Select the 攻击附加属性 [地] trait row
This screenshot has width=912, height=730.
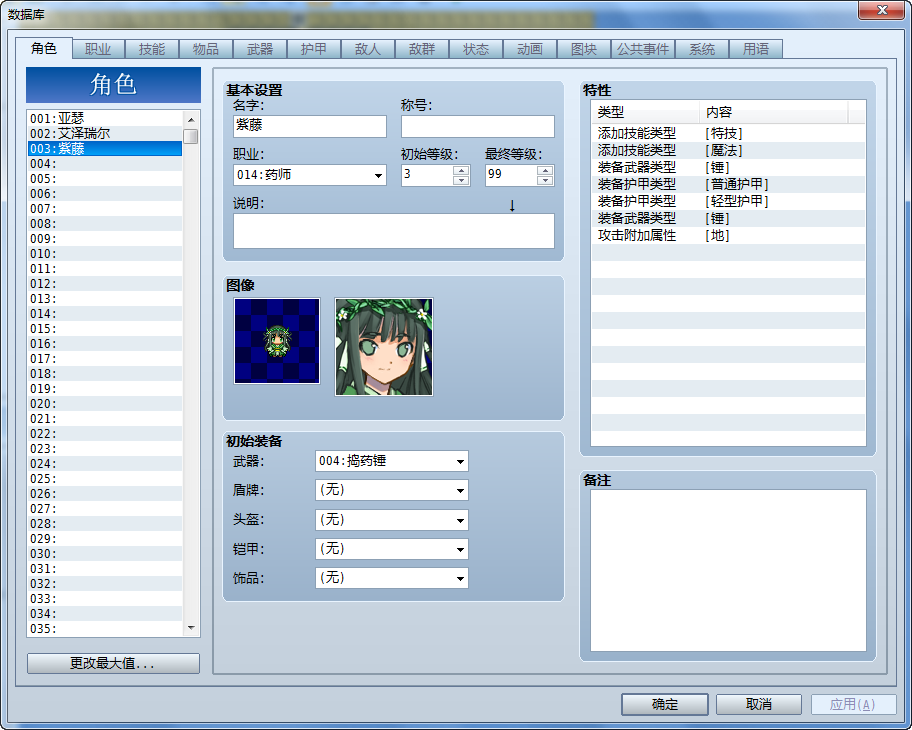tap(728, 236)
